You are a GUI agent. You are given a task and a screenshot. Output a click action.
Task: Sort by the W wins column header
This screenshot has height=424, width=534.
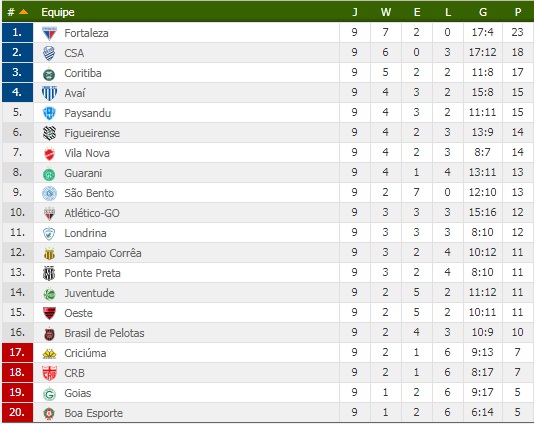point(386,12)
